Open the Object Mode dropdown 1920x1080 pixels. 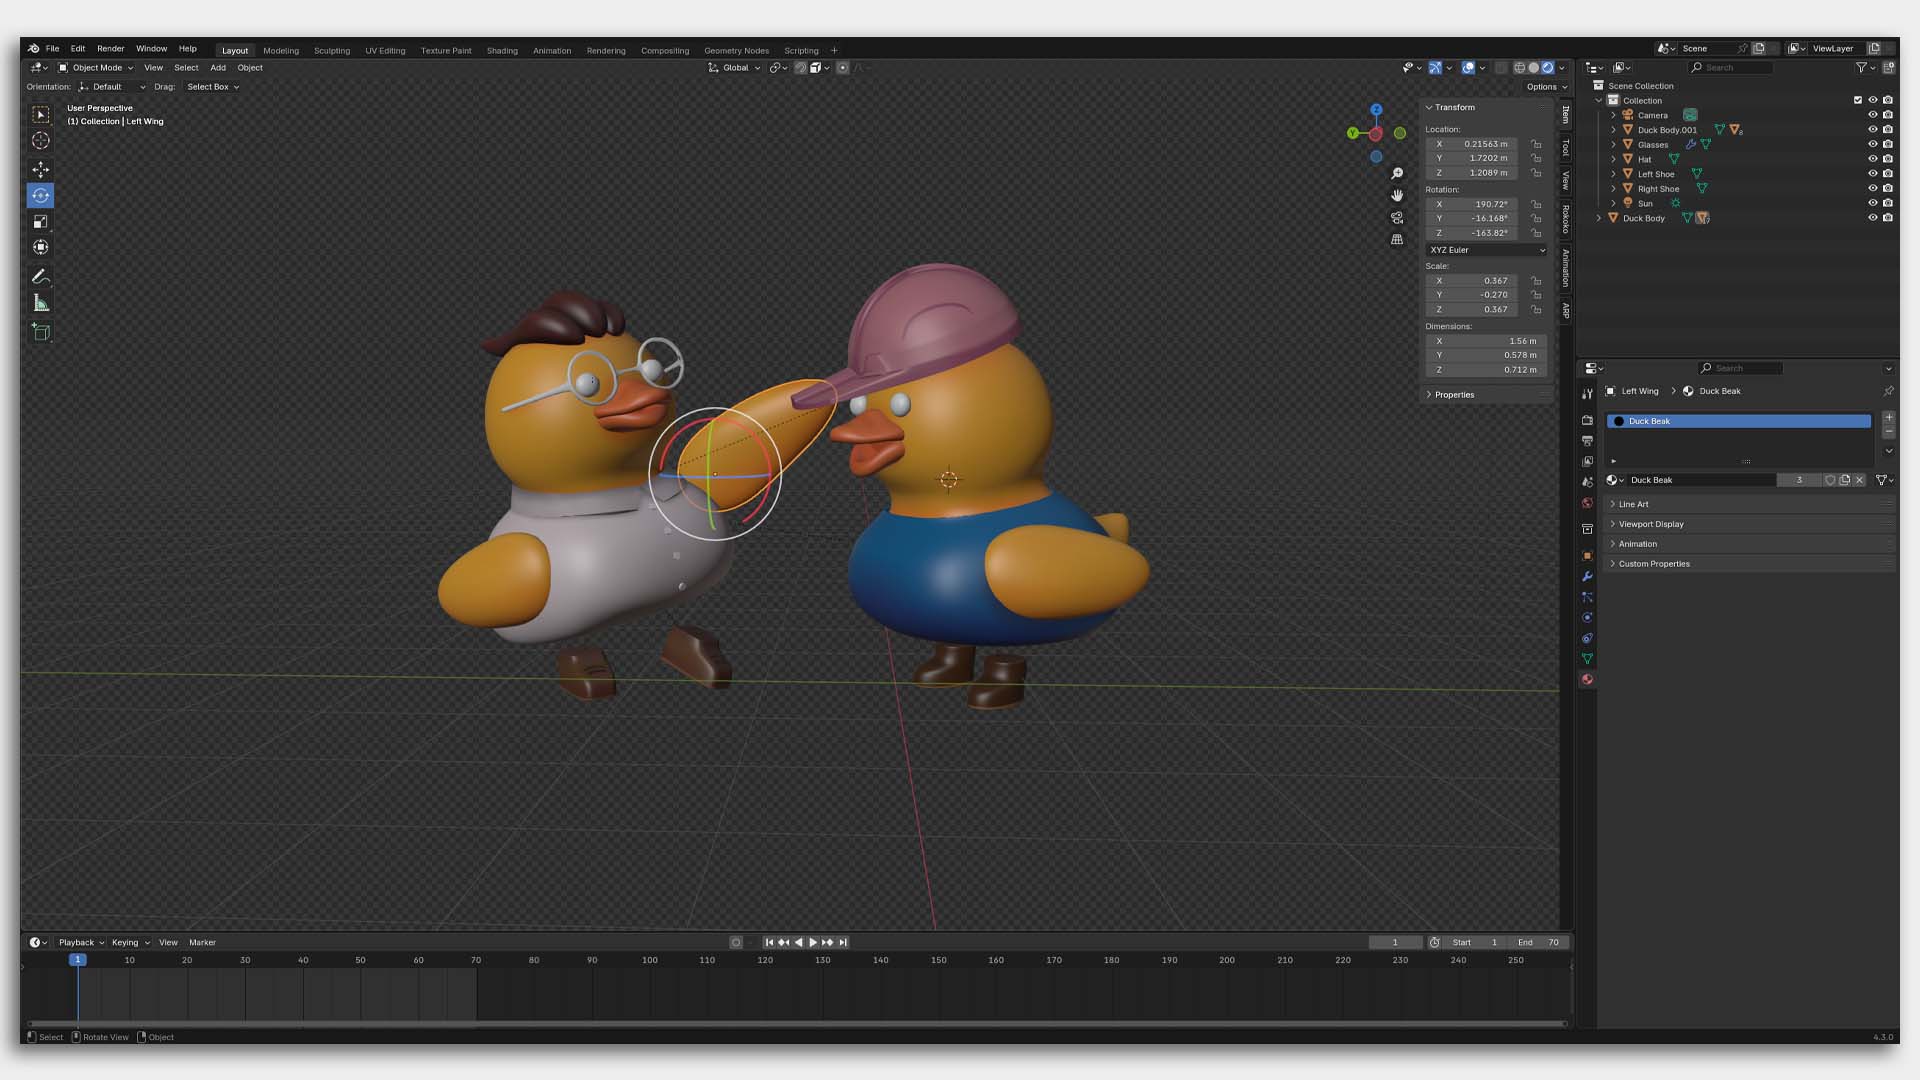coord(96,68)
